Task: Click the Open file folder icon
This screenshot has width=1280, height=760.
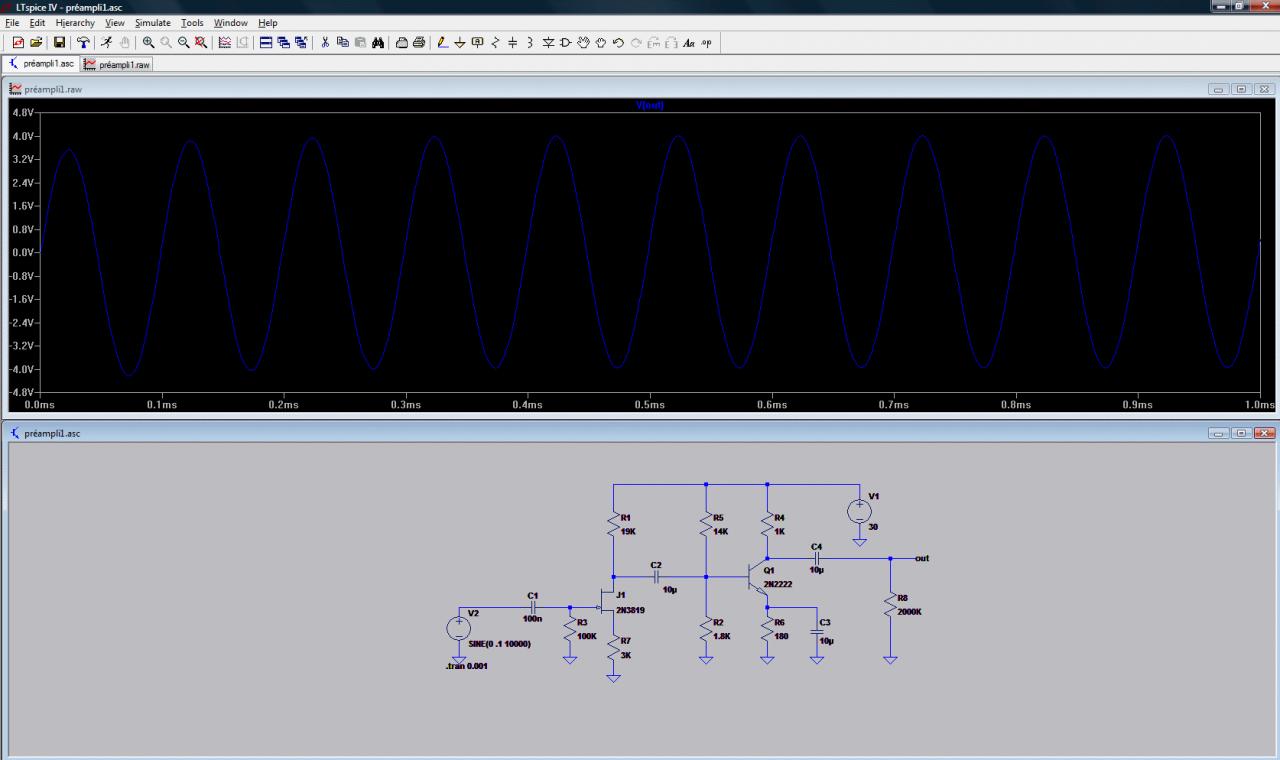Action: click(x=36, y=42)
